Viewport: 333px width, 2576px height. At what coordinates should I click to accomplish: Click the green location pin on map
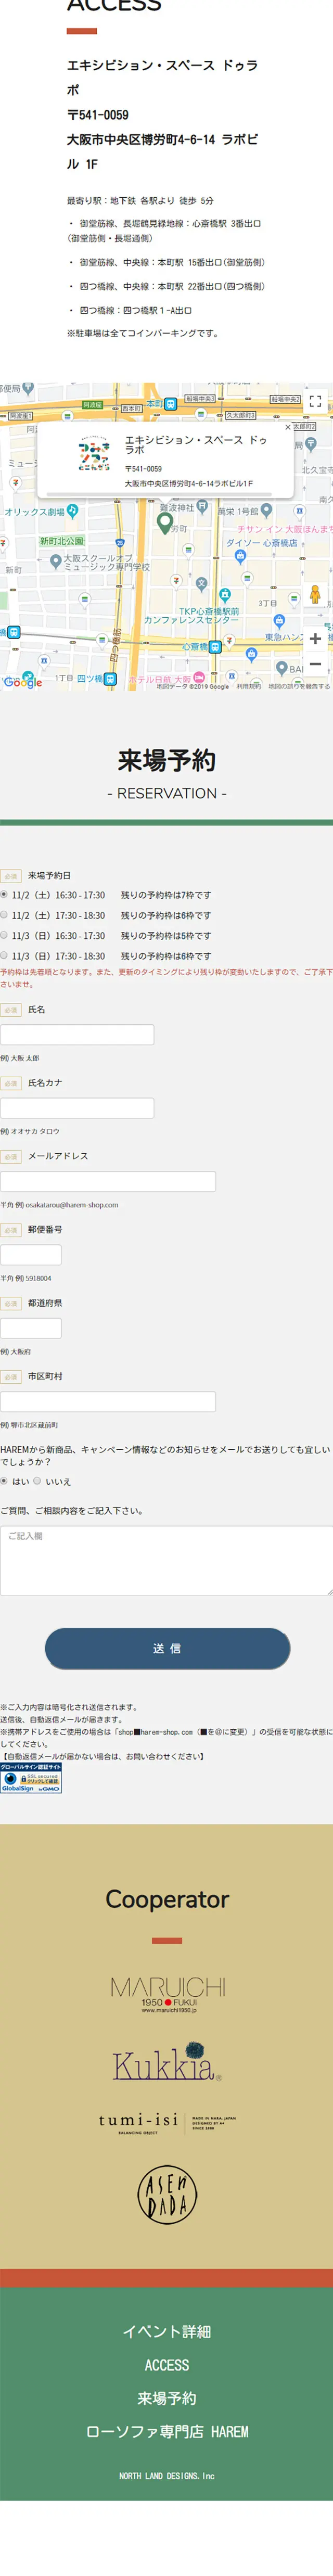(x=165, y=522)
